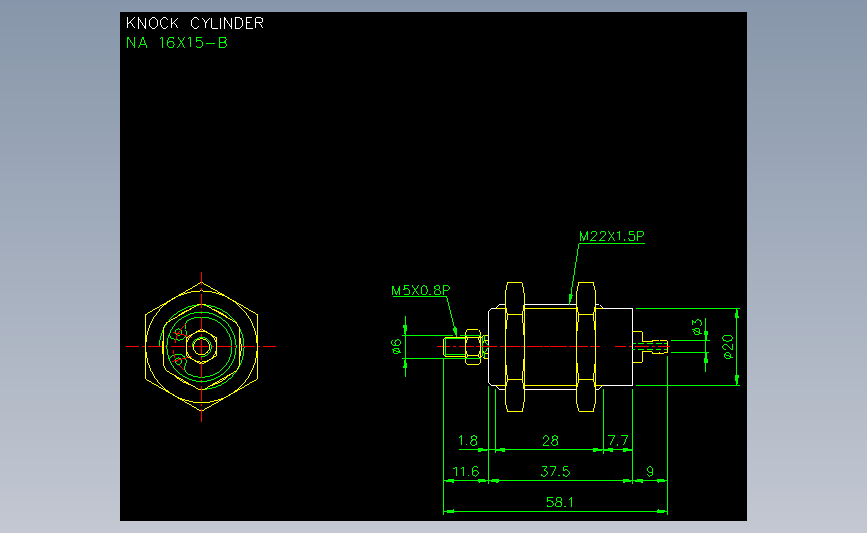Viewport: 867px width, 533px height.
Task: Select the NA 16X15-B model label
Action: point(176,43)
